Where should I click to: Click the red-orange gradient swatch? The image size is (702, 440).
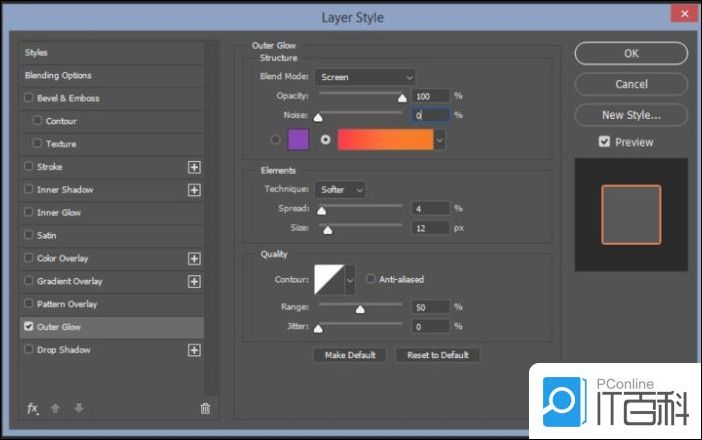click(x=385, y=139)
